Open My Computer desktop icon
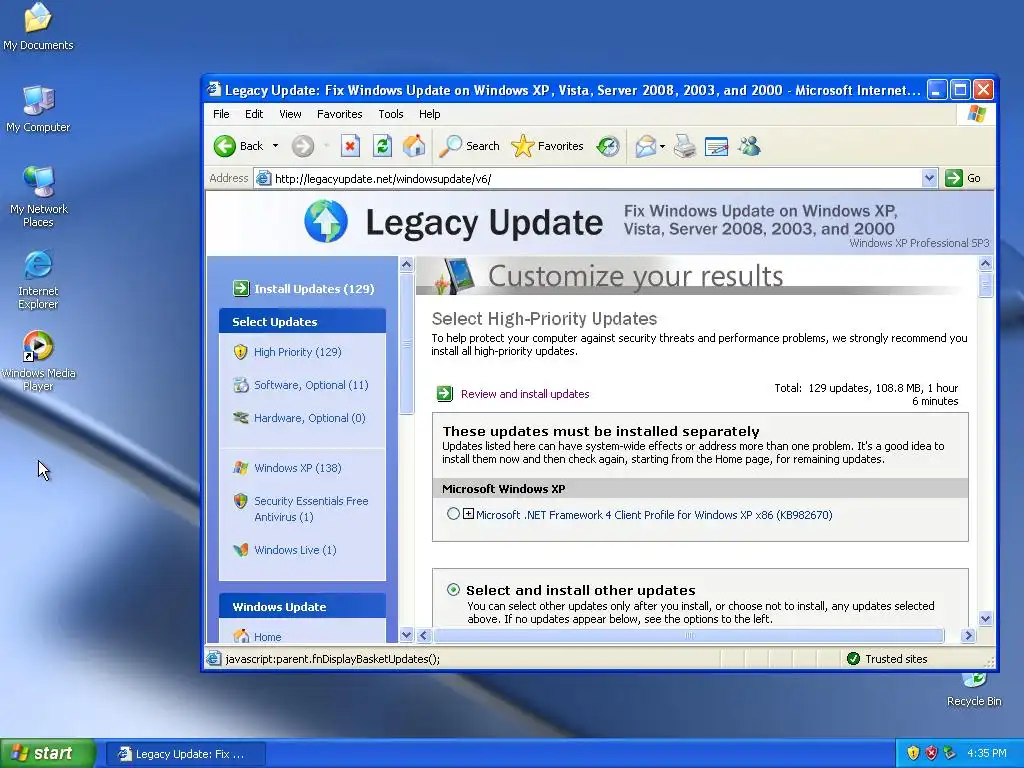Screen dimensions: 1024x768 click(x=39, y=109)
